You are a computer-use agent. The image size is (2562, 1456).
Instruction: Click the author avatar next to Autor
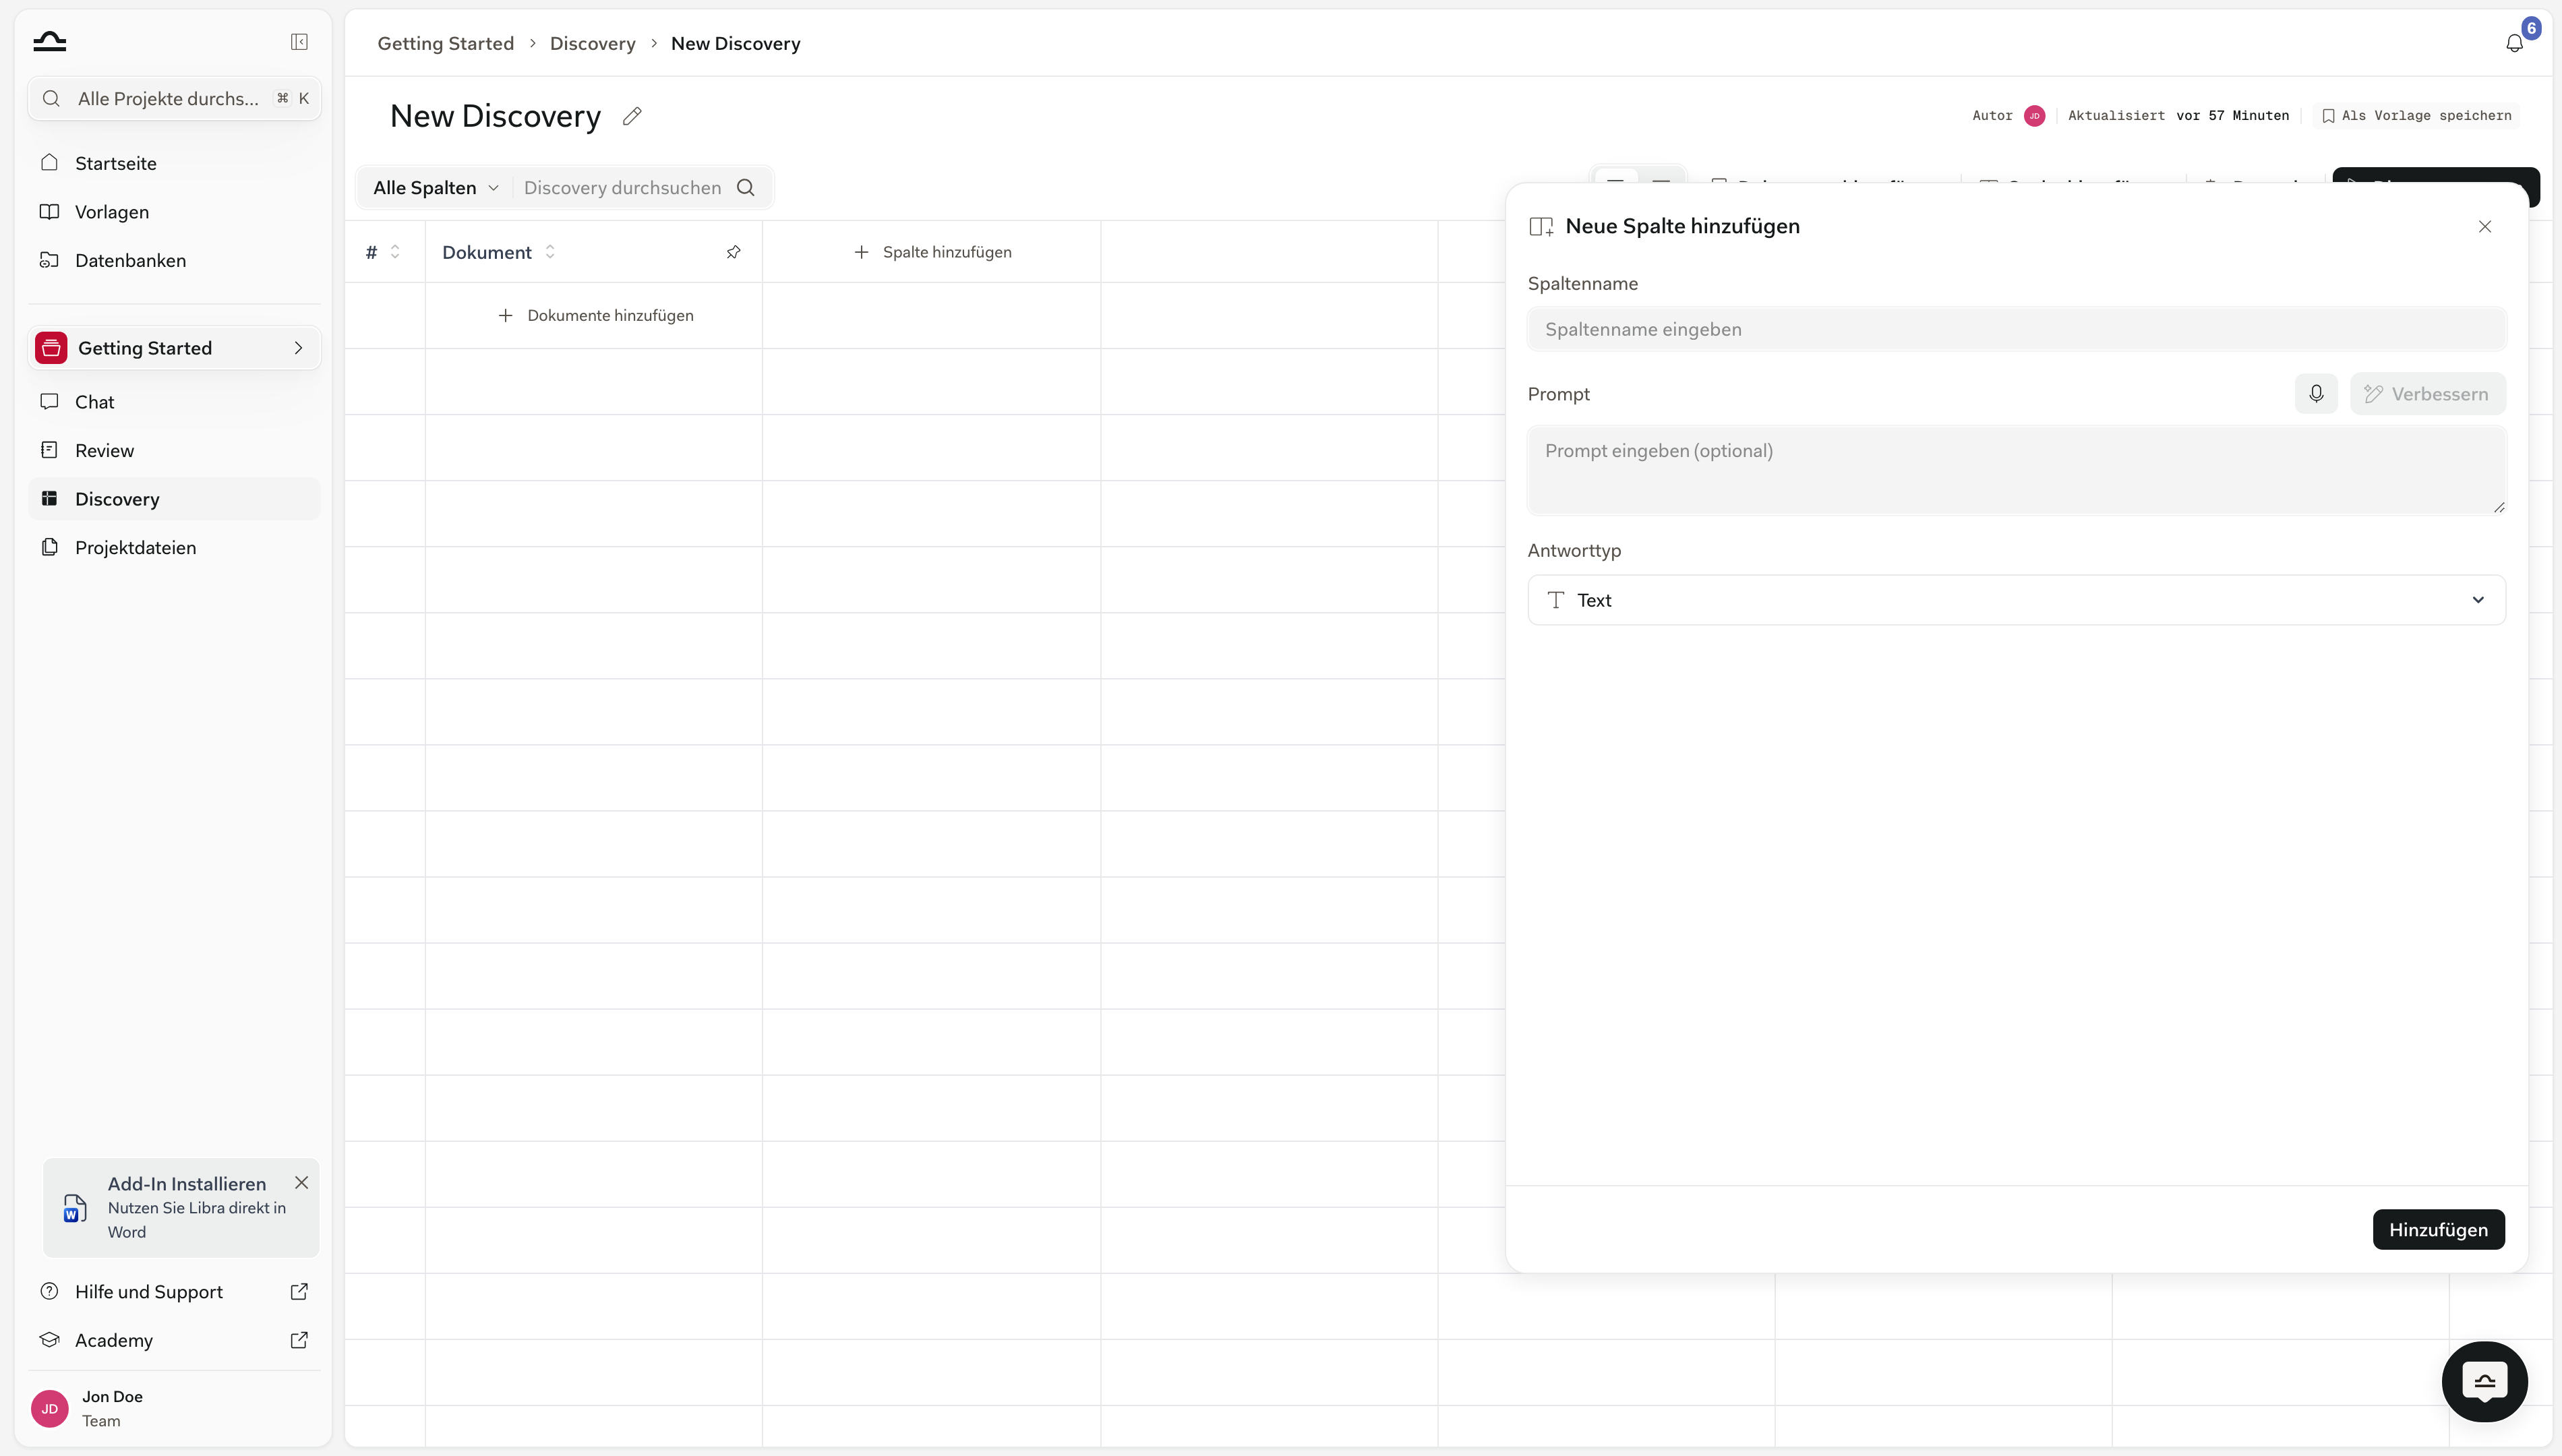[x=2034, y=116]
